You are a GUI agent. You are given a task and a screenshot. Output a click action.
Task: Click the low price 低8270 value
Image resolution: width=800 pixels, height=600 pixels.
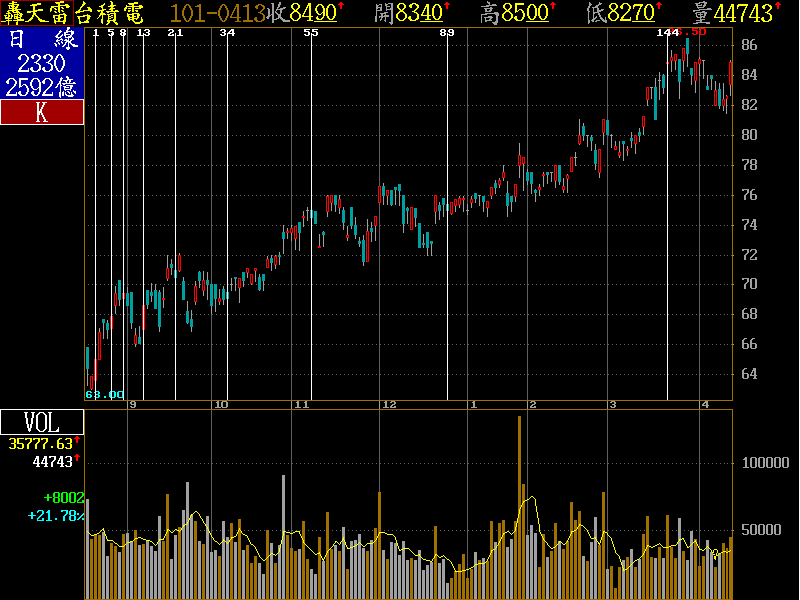pyautogui.click(x=625, y=13)
